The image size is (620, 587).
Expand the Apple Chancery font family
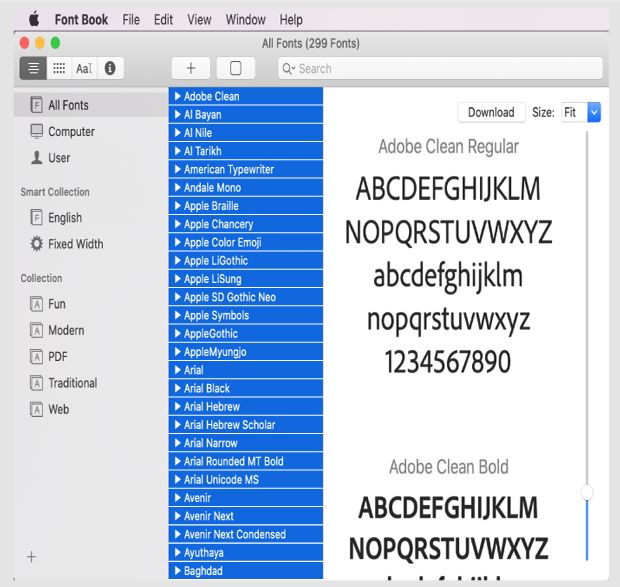pos(178,224)
